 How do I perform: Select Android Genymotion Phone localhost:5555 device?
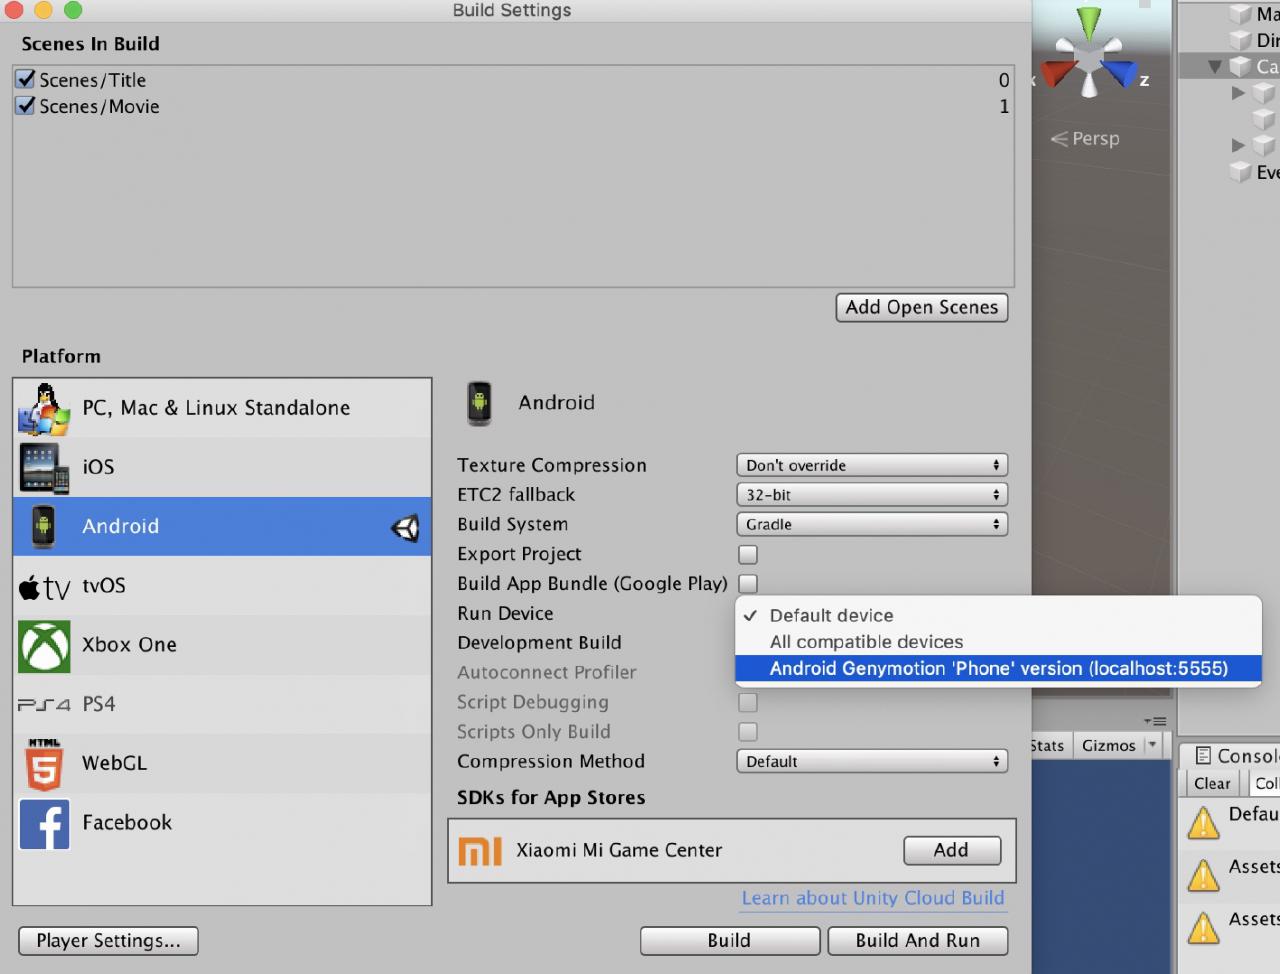(998, 668)
